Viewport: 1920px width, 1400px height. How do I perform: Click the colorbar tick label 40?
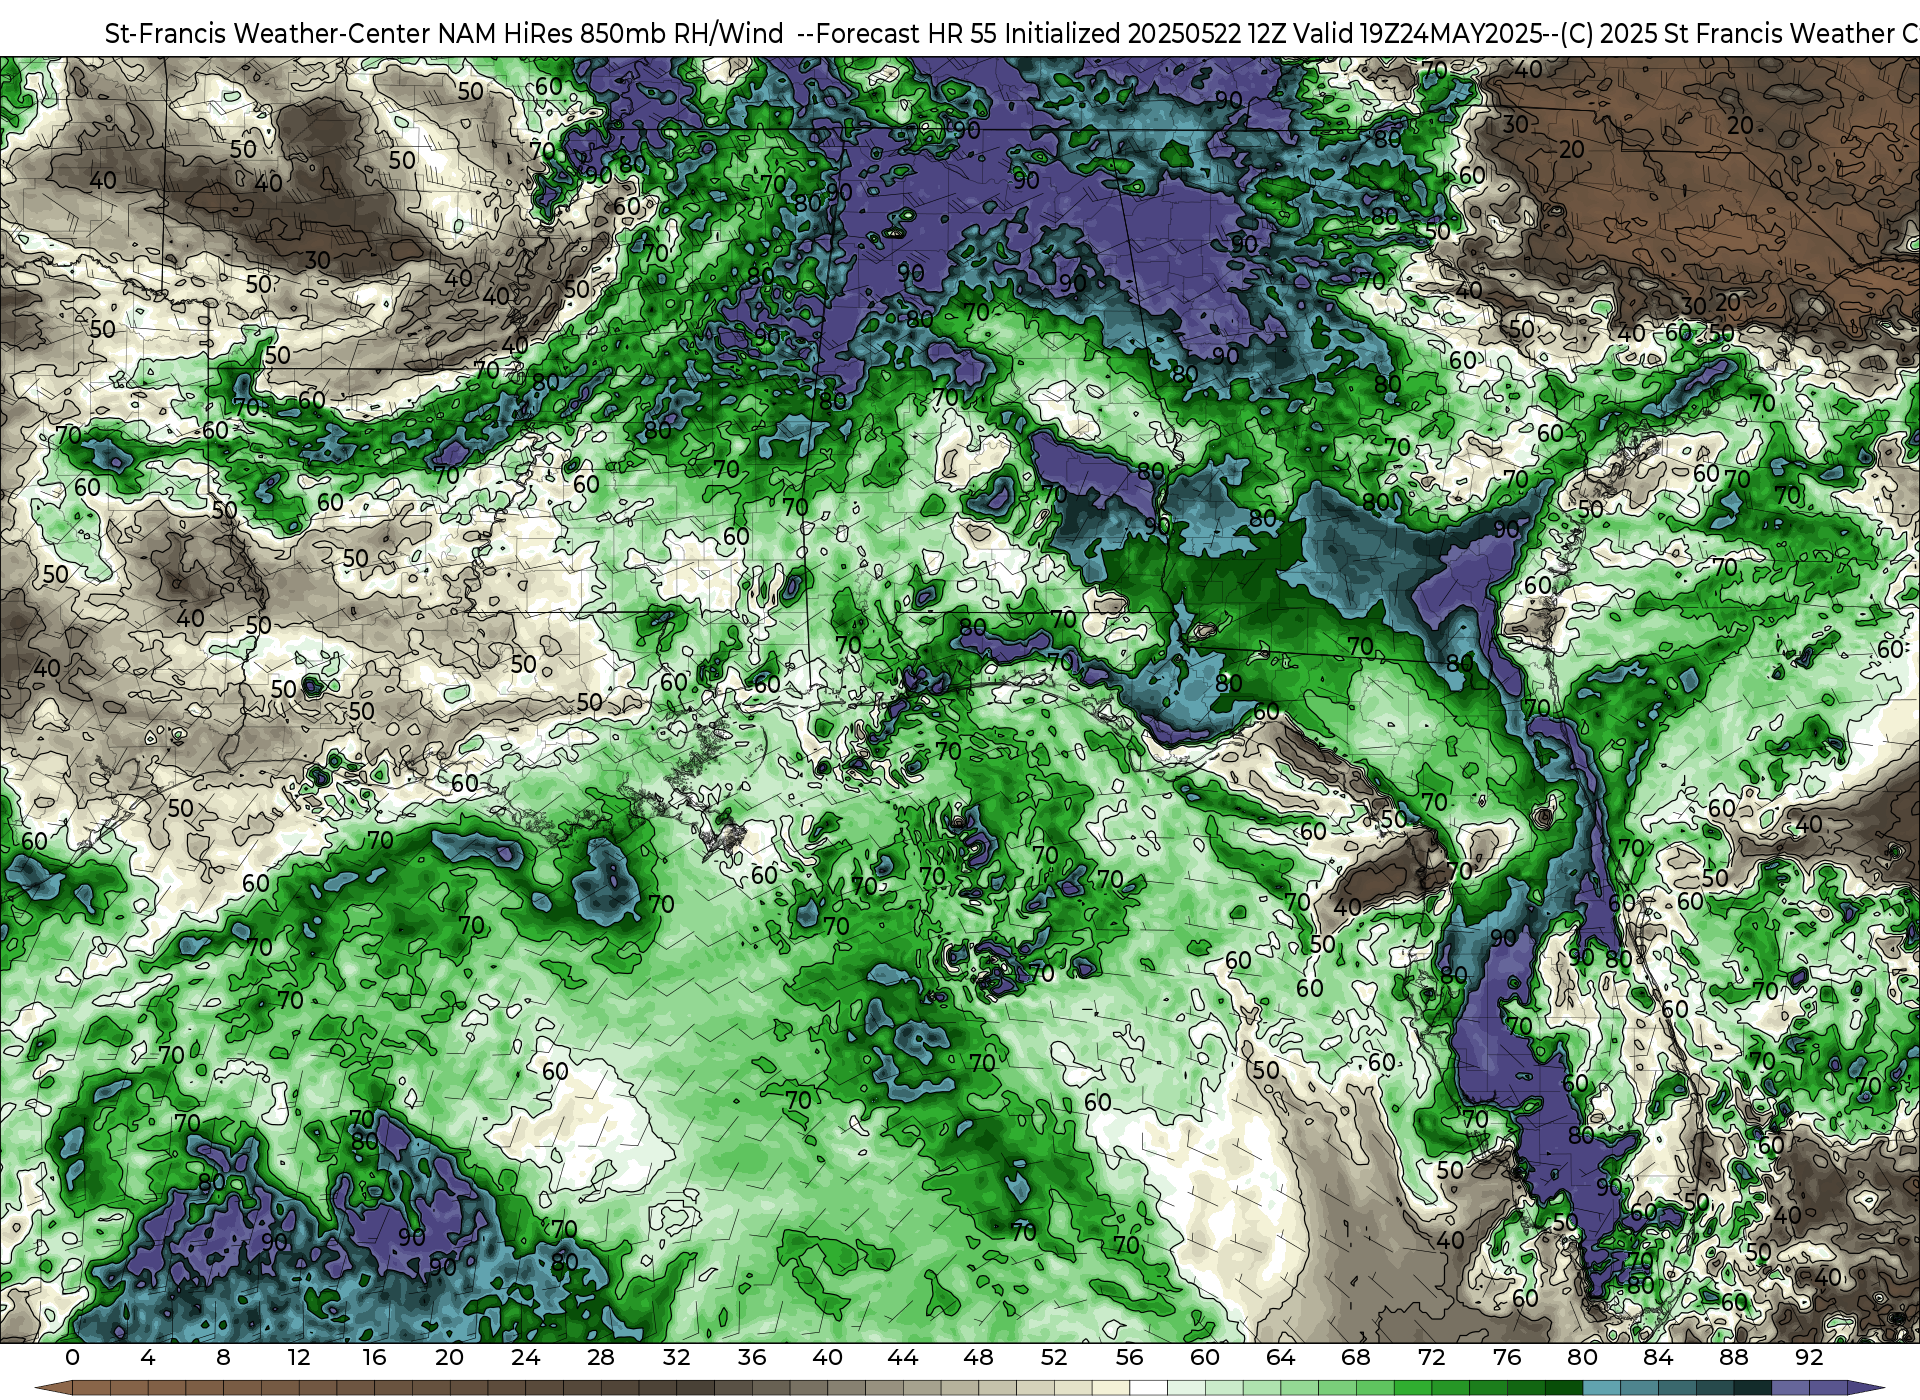[x=827, y=1358]
